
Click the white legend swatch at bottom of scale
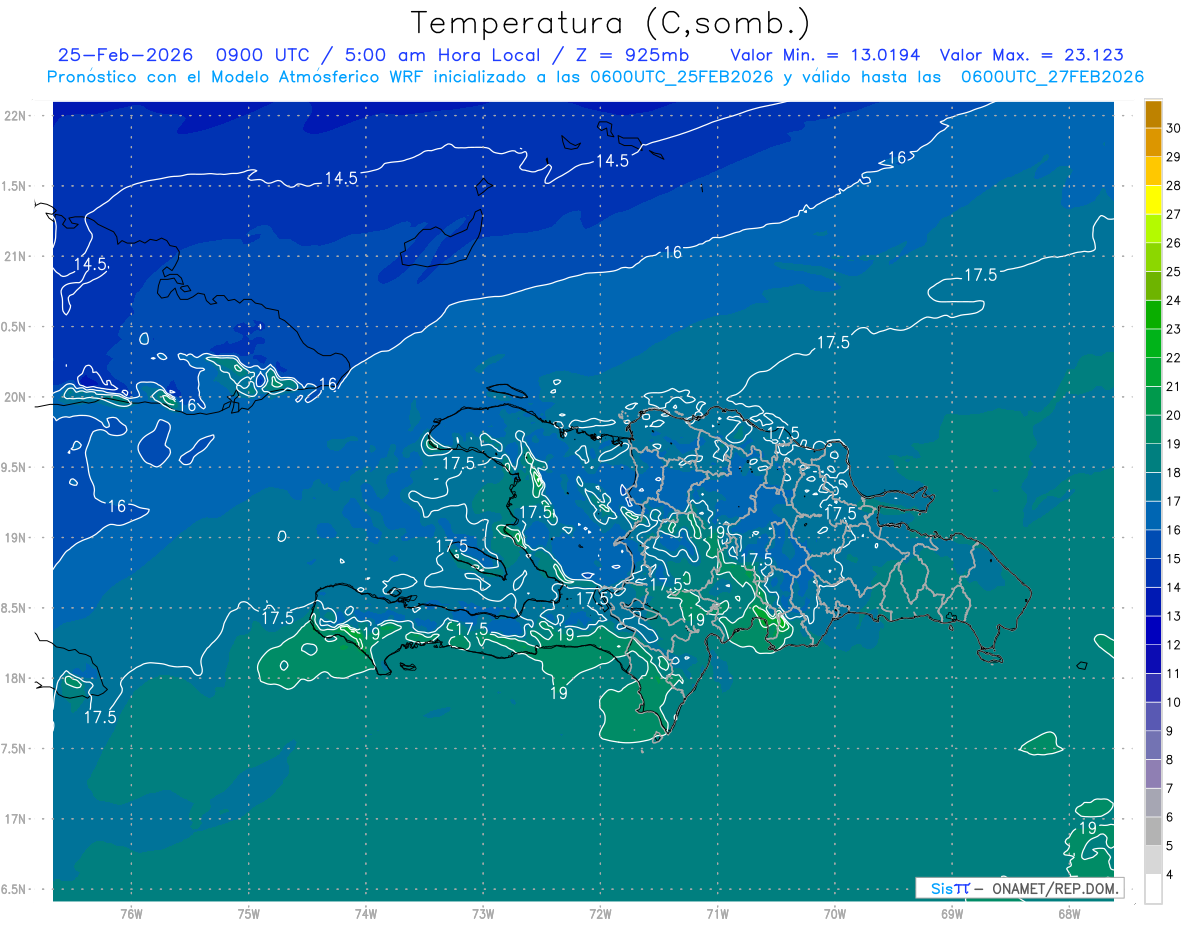[x=1153, y=889]
